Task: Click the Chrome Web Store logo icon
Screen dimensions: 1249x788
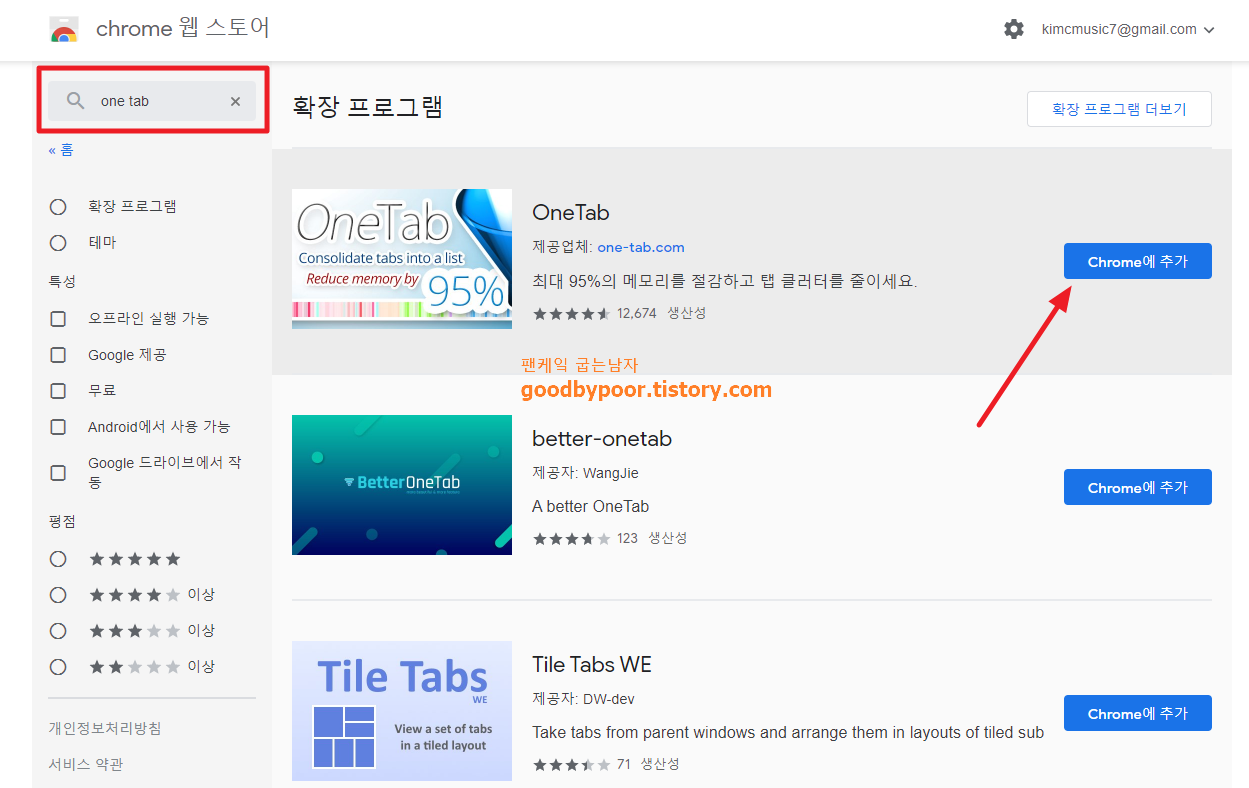Action: click(64, 30)
